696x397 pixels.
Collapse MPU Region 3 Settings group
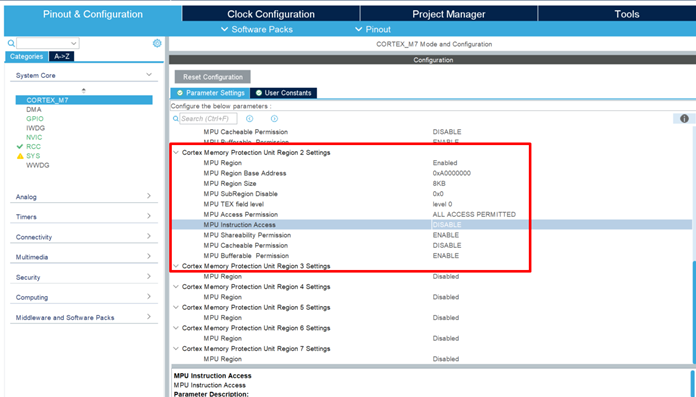[176, 266]
